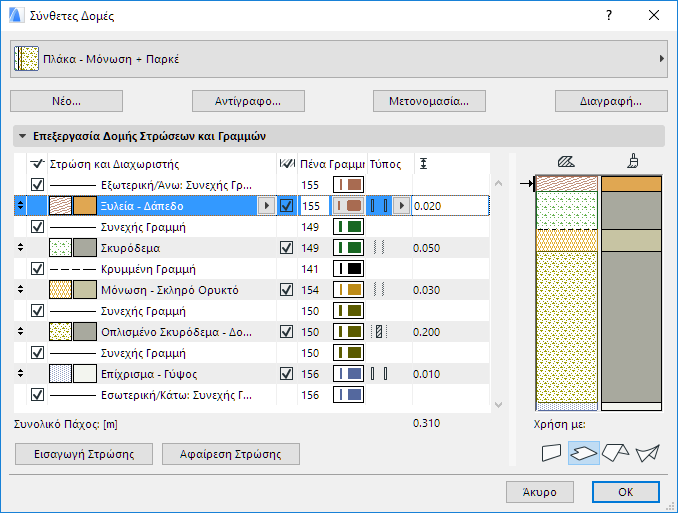Click the help question mark in title bar
Viewport: 678px width, 513px height.
[609, 16]
